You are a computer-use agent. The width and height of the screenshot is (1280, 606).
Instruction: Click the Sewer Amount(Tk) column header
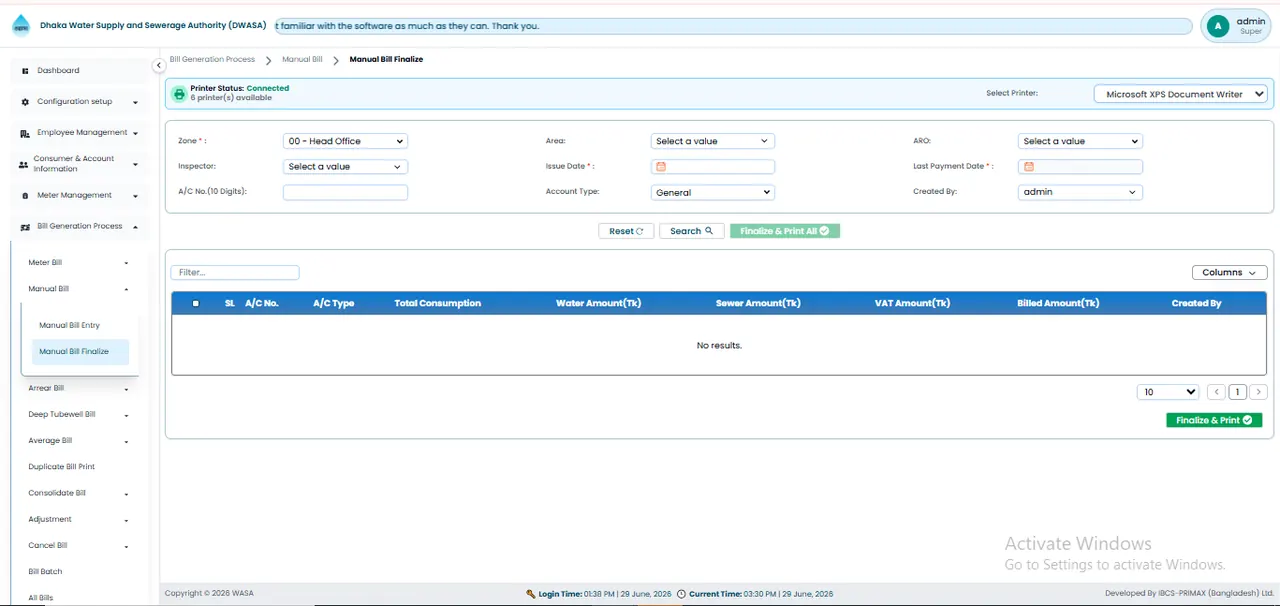(758, 303)
